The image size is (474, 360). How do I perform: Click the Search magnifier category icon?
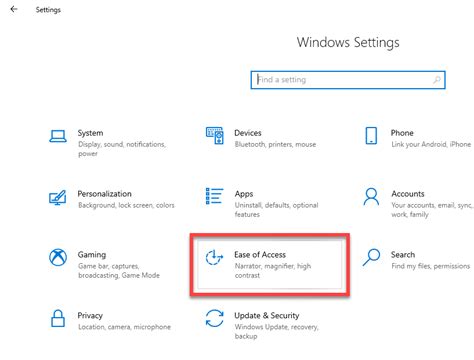(x=371, y=257)
